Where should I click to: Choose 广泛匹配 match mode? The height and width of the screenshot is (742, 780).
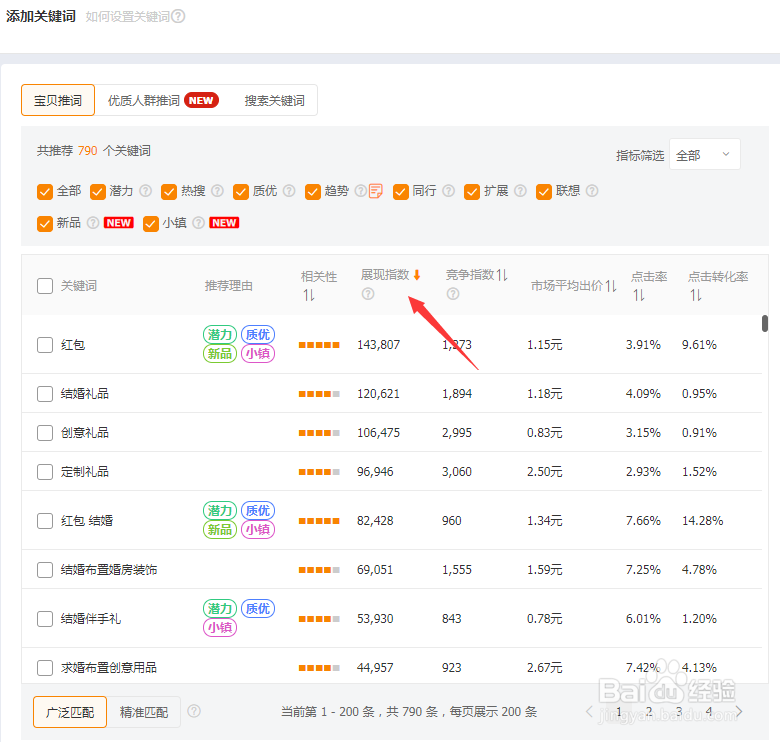[x=70, y=712]
